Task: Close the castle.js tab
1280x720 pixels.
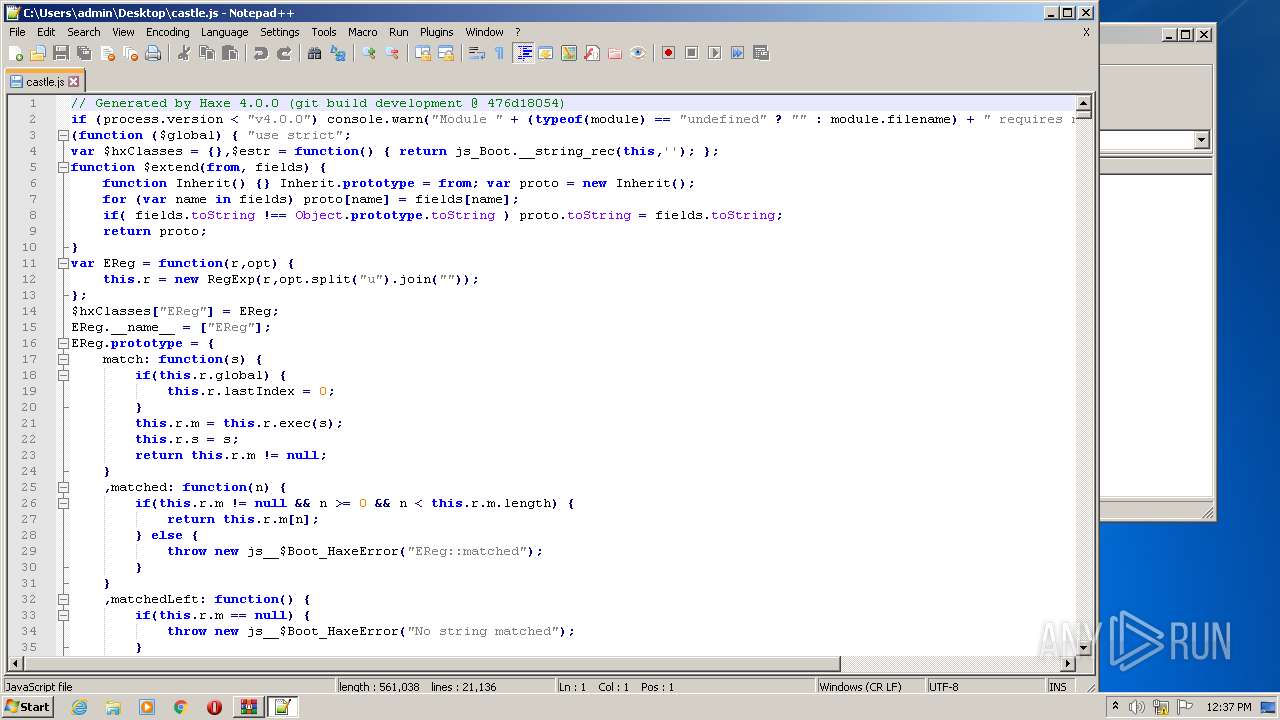Action: click(x=74, y=82)
